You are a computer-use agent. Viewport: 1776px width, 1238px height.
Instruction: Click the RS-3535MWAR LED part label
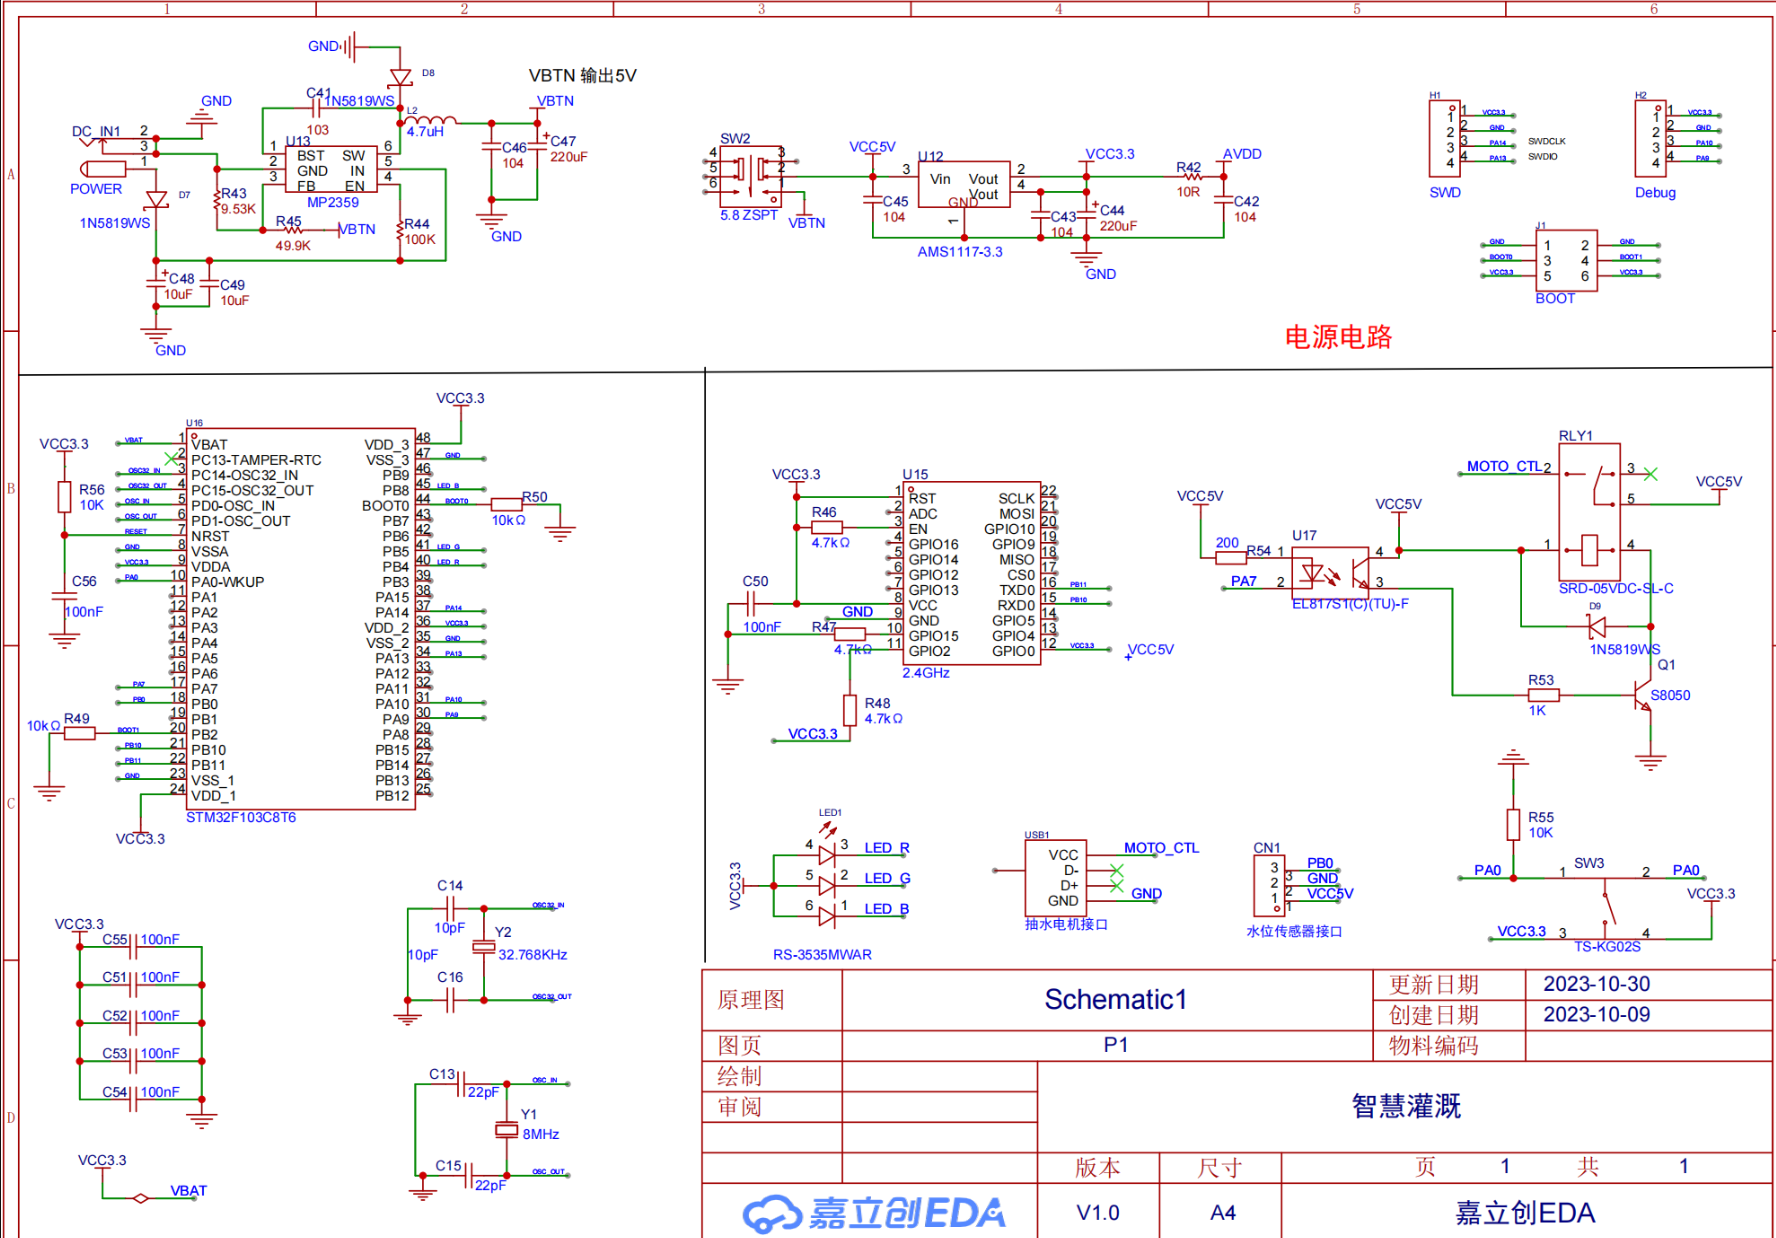tap(822, 955)
